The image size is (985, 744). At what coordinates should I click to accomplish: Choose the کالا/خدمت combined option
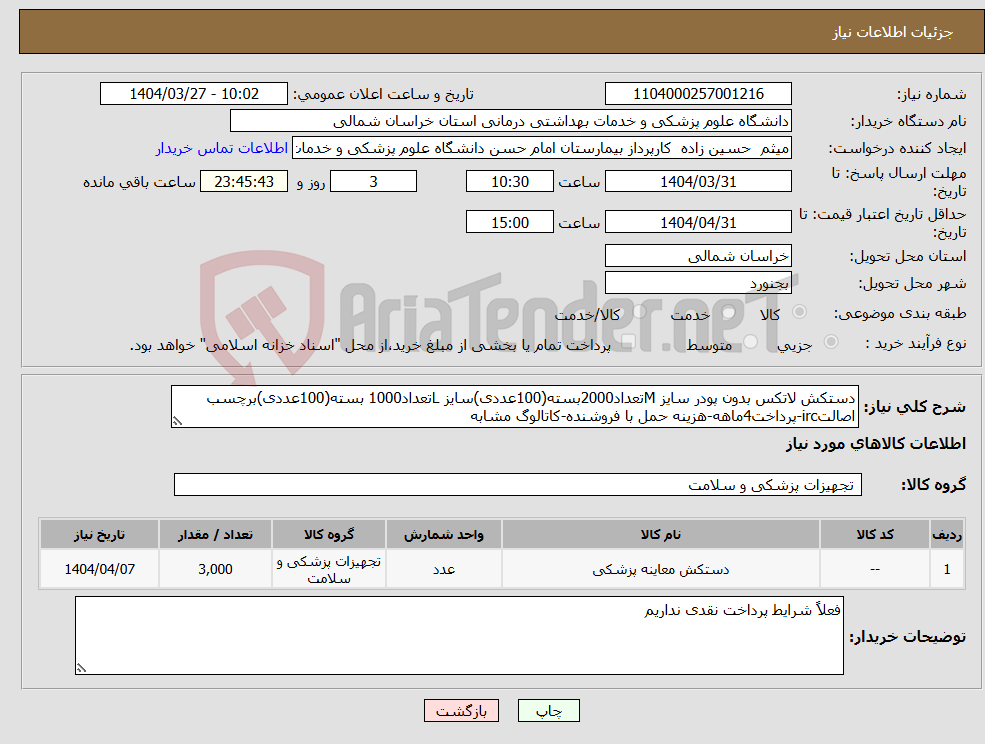[x=639, y=310]
